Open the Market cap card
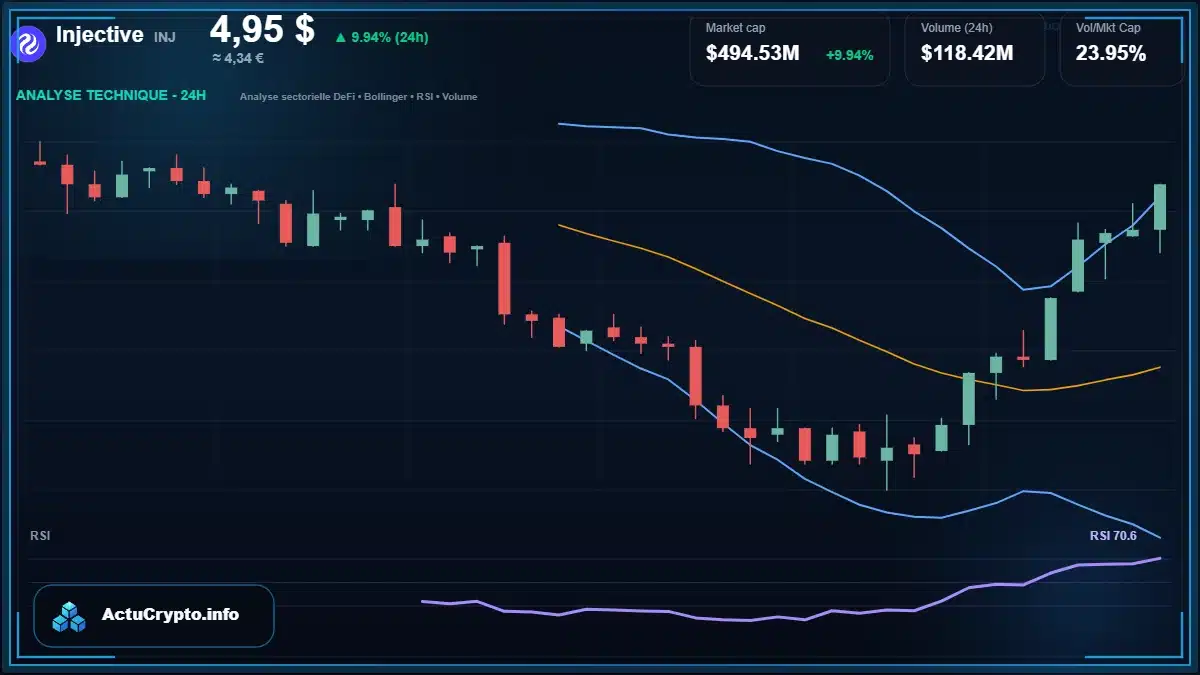 point(789,49)
